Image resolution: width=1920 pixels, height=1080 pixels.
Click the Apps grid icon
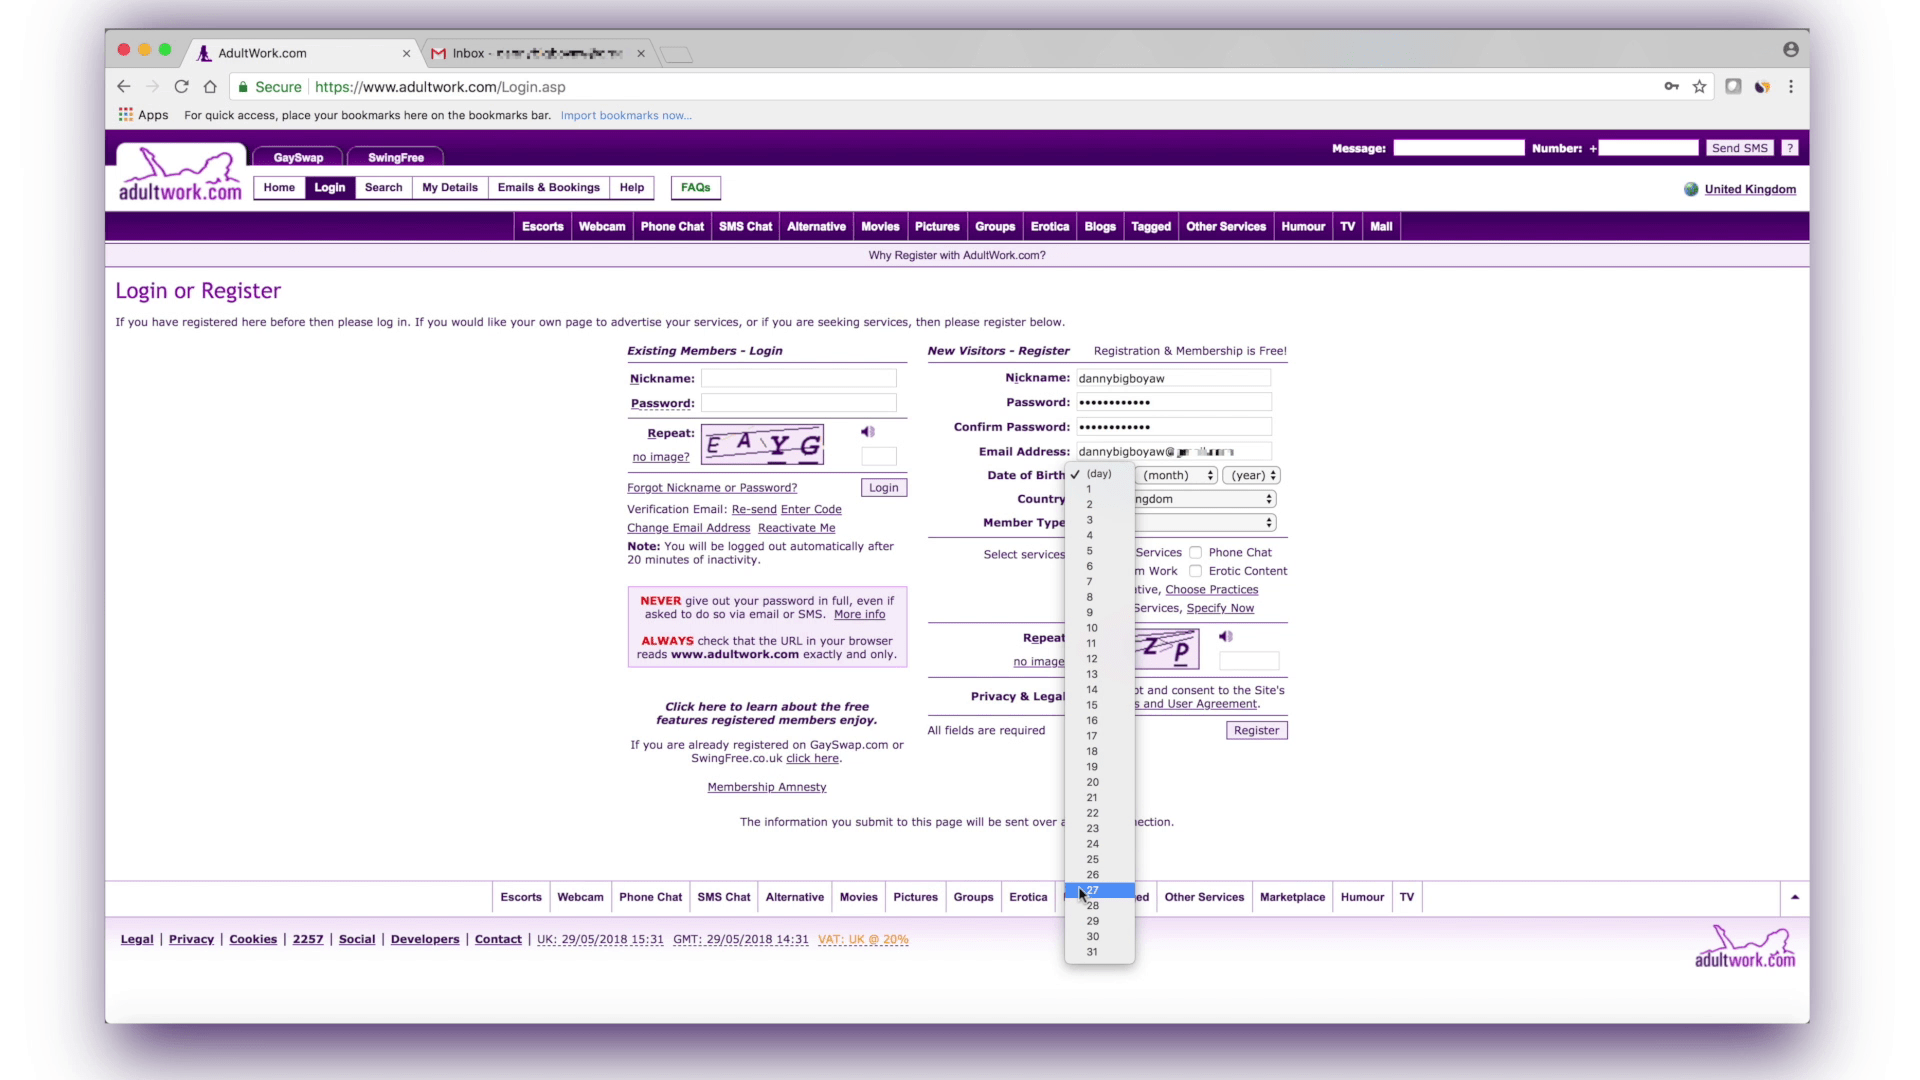coord(126,115)
